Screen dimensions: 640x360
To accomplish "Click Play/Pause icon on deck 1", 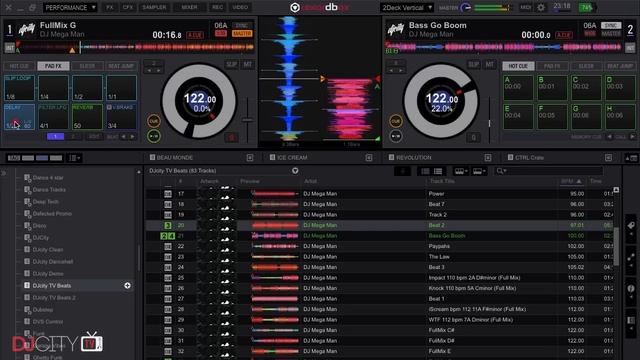I will point(154,136).
